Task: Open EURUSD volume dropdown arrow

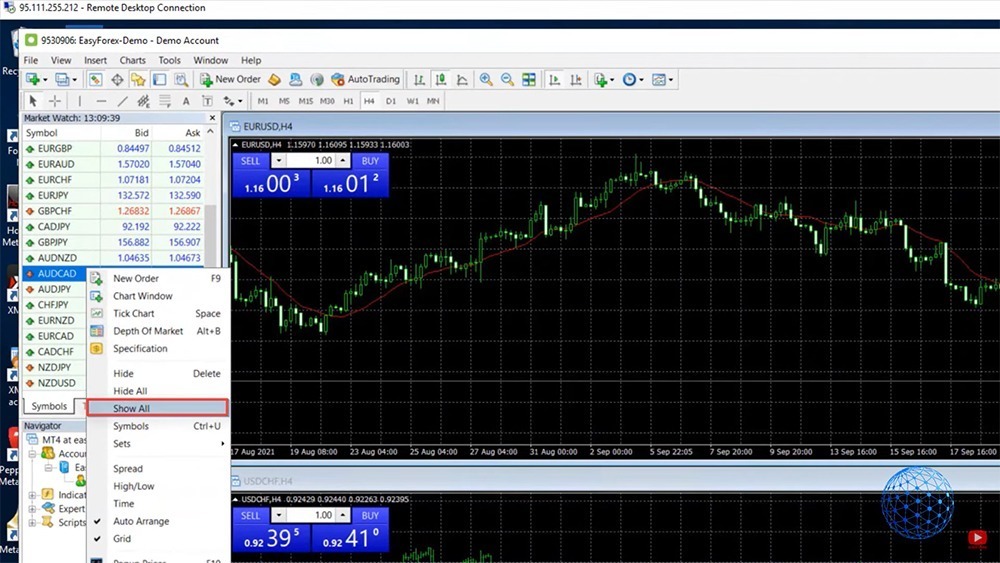Action: click(279, 161)
